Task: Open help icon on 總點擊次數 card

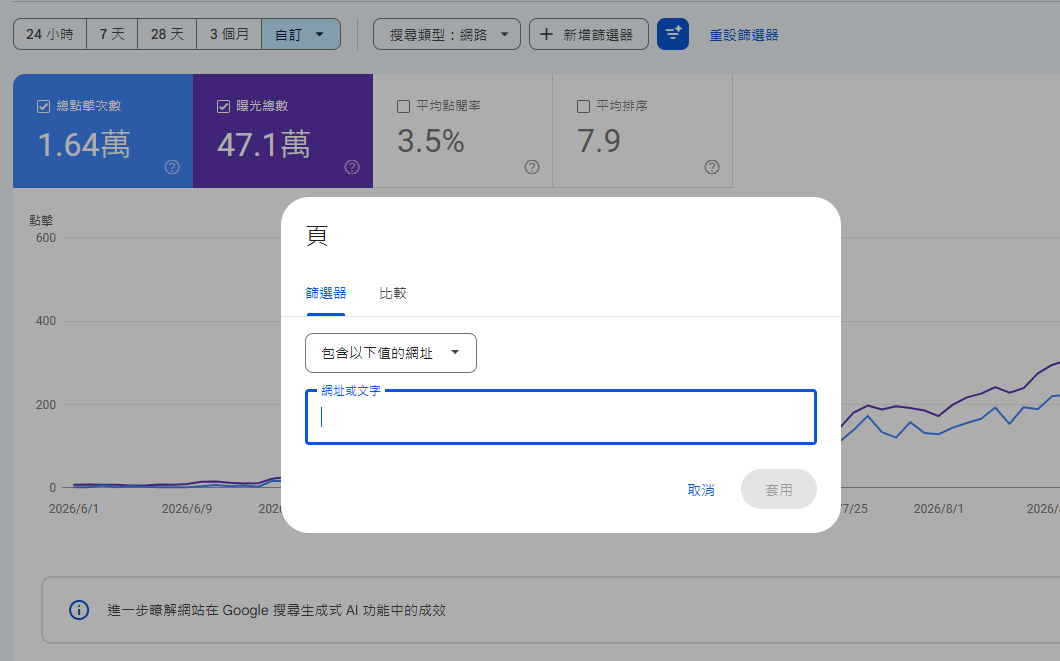Action: [x=172, y=167]
